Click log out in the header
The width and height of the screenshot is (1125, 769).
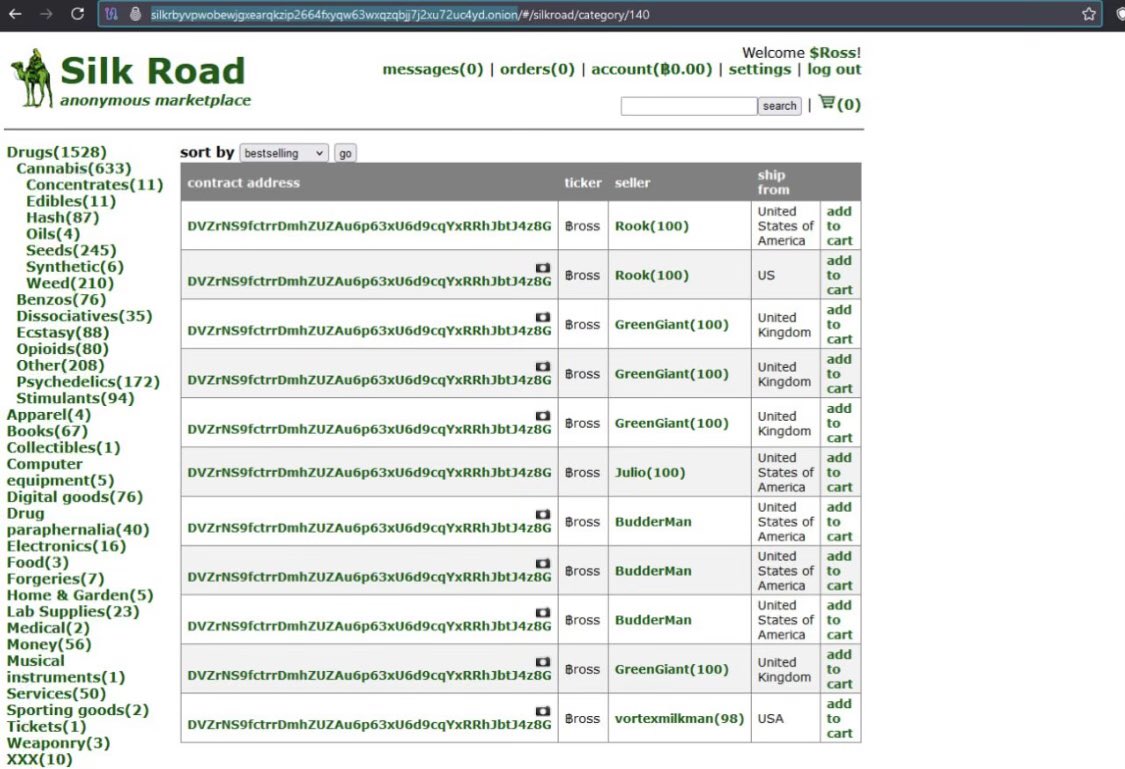pos(834,69)
